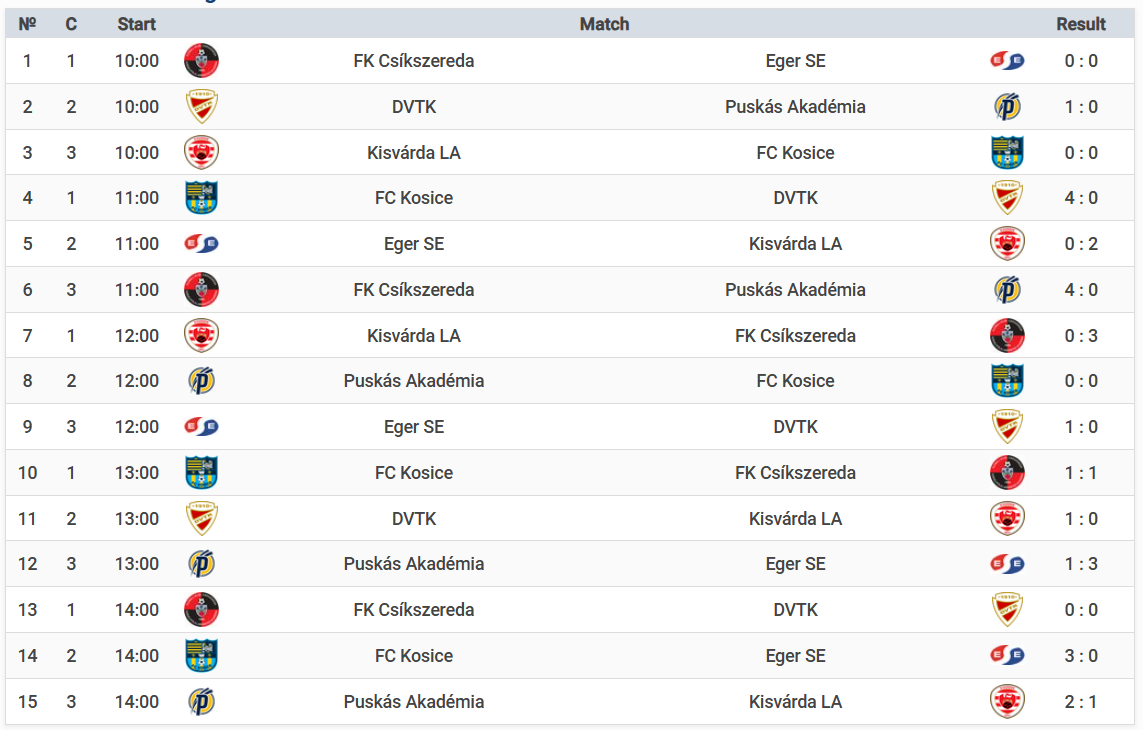Viewport: 1143px width, 730px height.
Task: Click FK Csíkszereda logo in match 1
Action: pos(201,61)
